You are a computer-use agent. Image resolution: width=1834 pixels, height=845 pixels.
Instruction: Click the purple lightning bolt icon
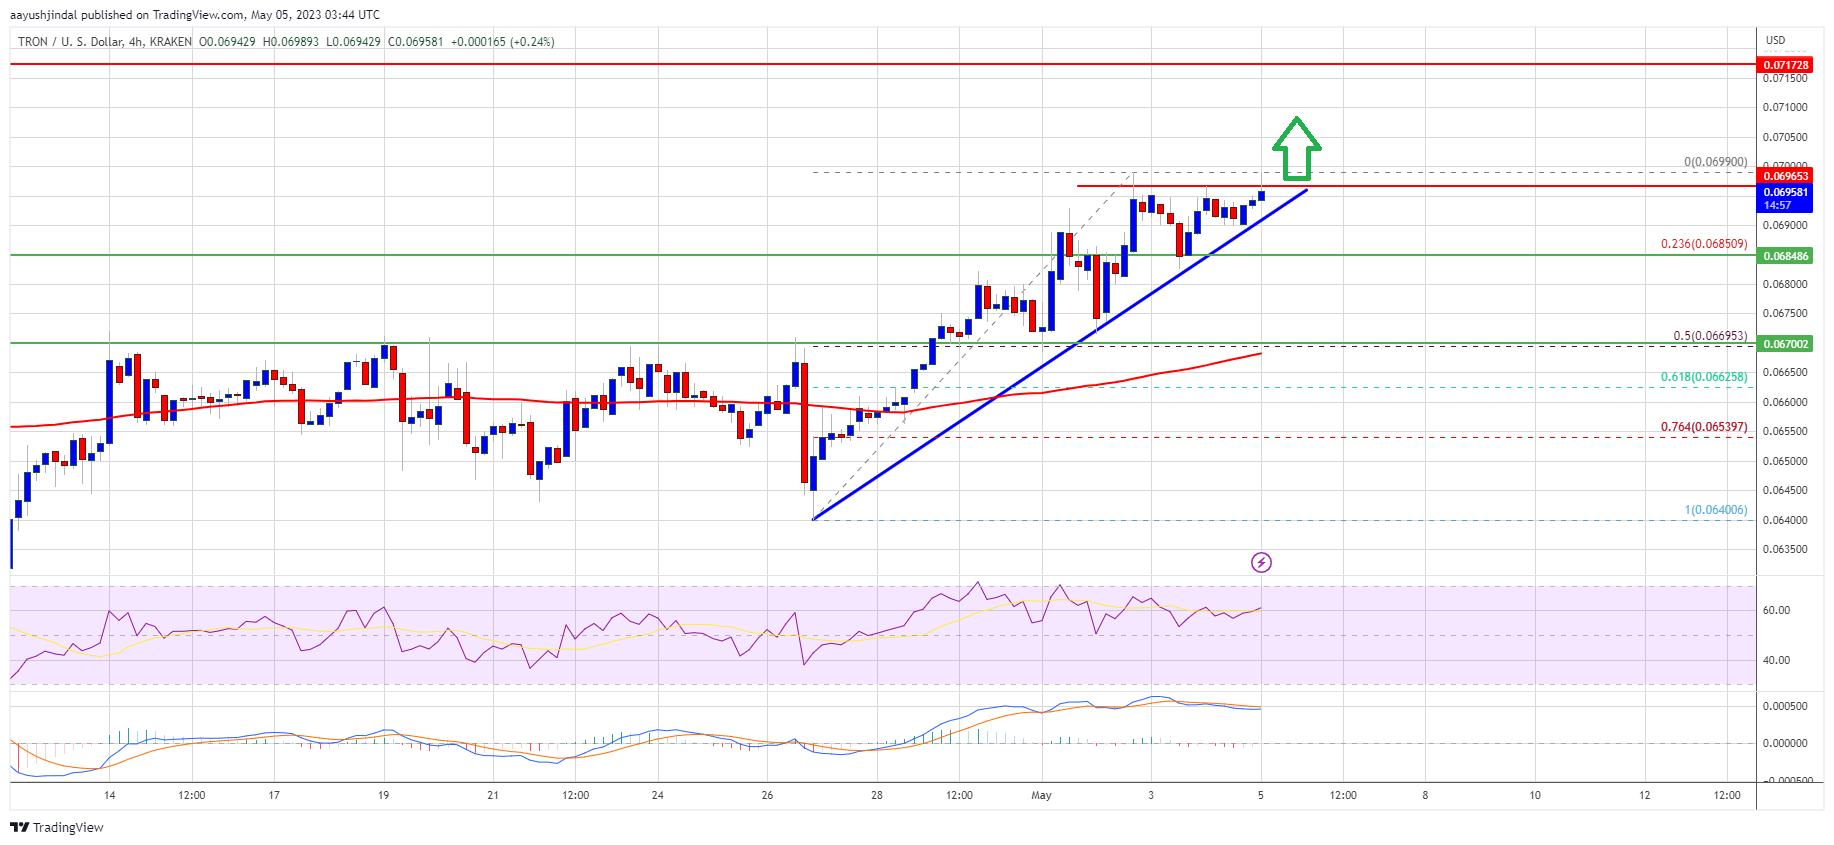click(x=1261, y=562)
